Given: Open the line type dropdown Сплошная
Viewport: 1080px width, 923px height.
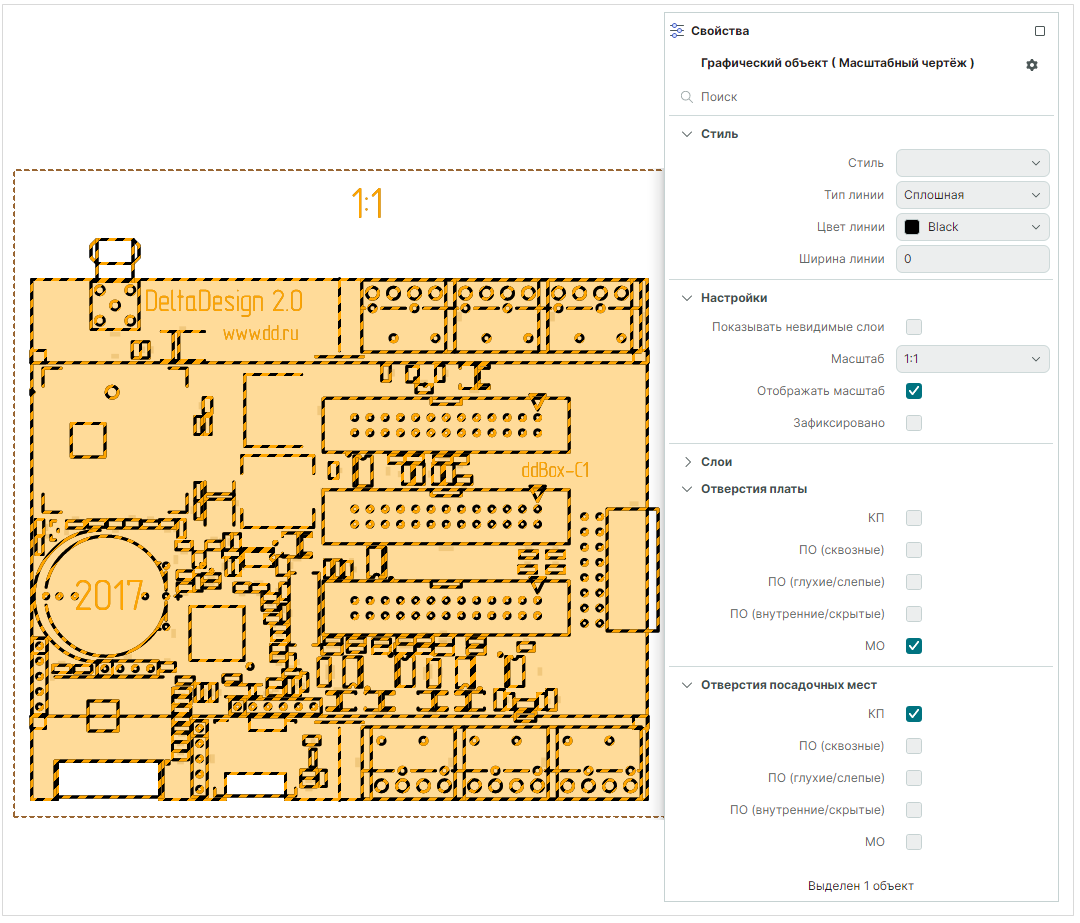Looking at the screenshot, I should [972, 195].
